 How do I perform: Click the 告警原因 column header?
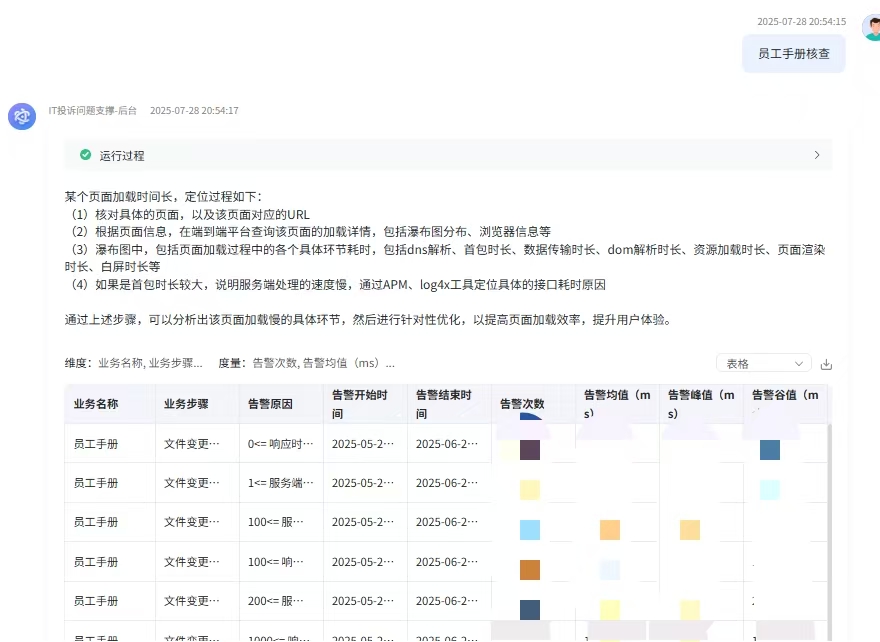[x=270, y=404]
